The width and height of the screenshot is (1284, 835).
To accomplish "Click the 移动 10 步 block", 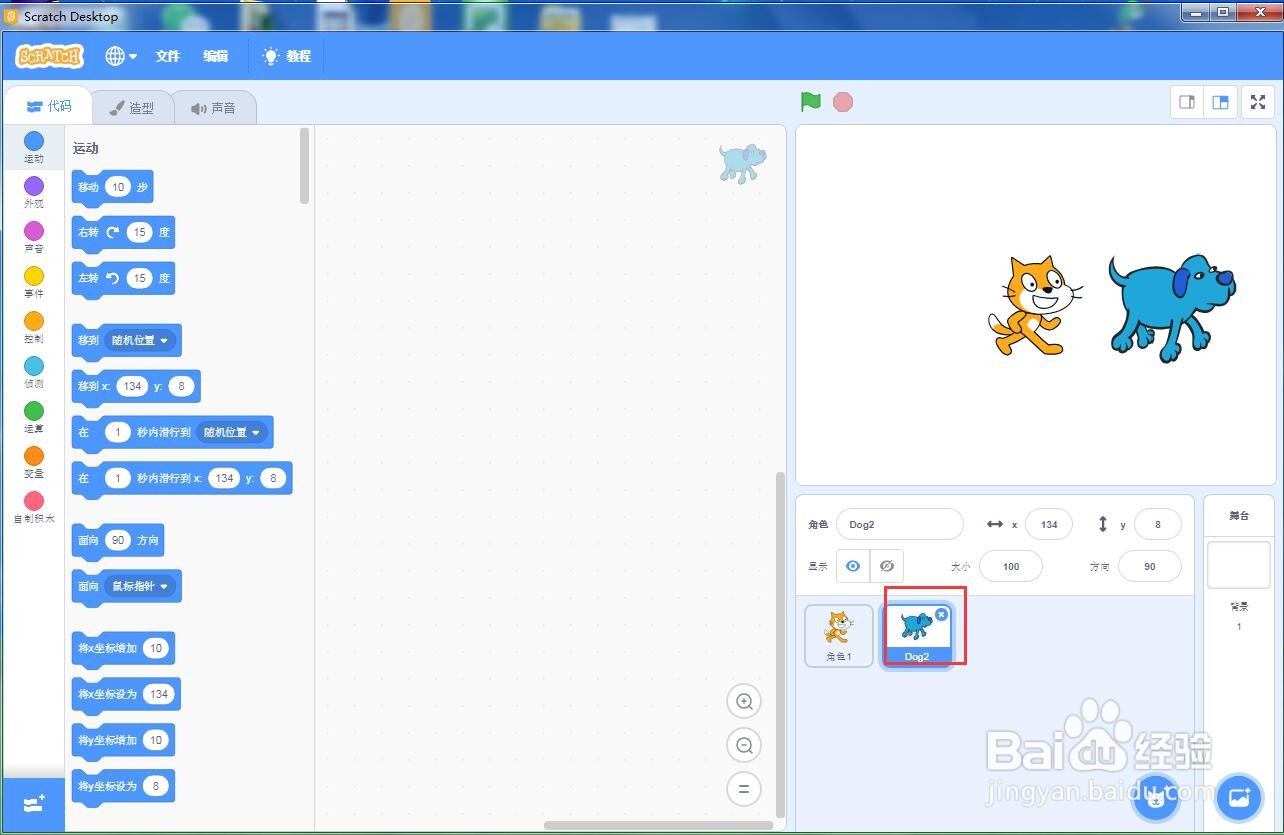I will coord(113,187).
